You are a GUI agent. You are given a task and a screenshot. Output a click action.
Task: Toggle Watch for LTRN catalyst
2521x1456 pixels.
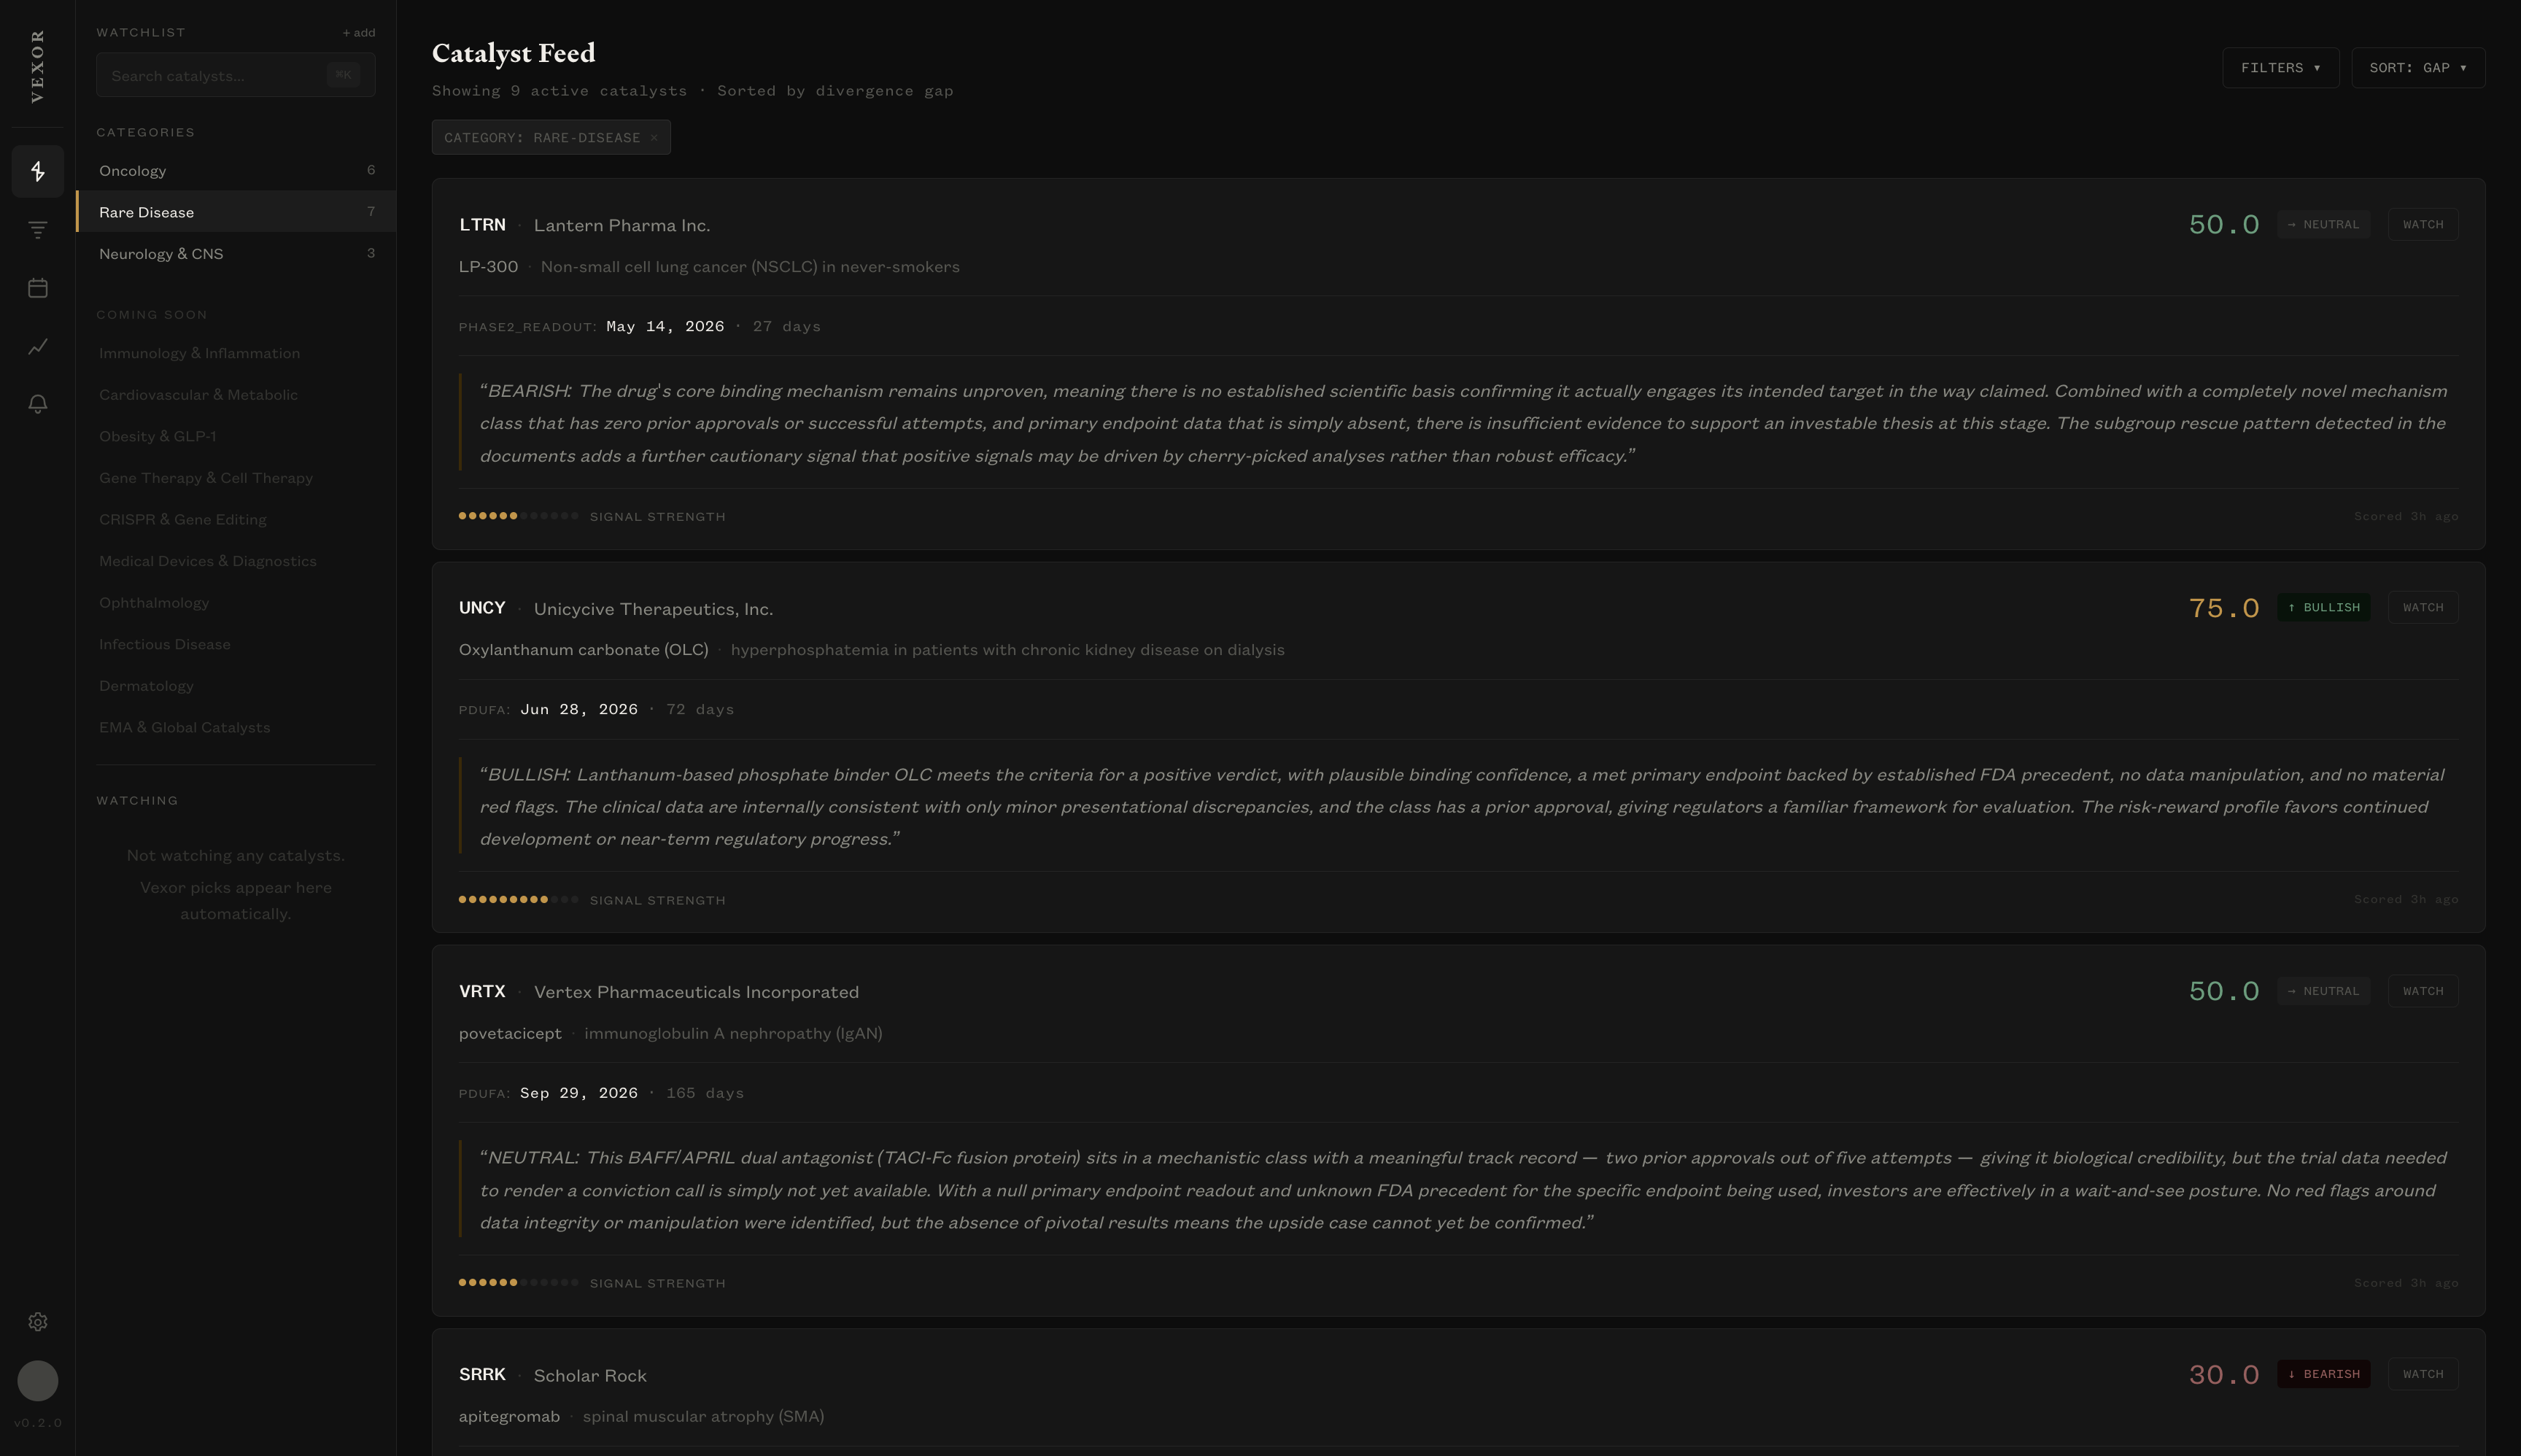pyautogui.click(x=2422, y=225)
